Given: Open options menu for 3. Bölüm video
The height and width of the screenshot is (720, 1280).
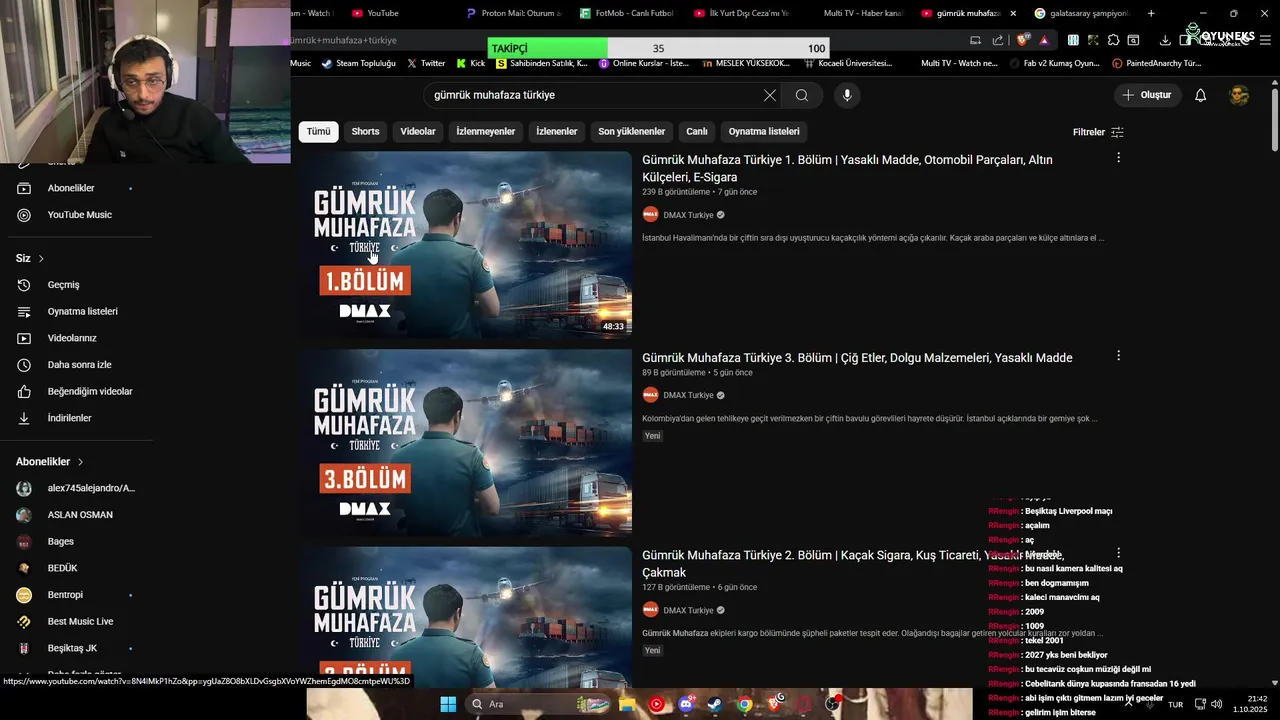Looking at the screenshot, I should tap(1118, 355).
